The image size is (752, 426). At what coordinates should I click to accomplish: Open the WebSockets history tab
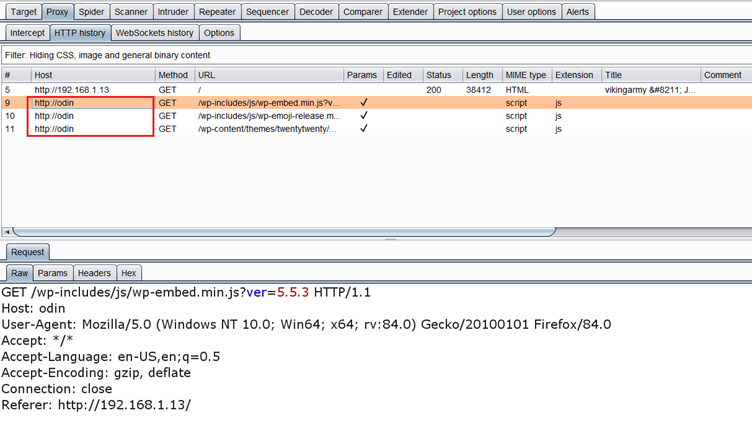coord(154,33)
